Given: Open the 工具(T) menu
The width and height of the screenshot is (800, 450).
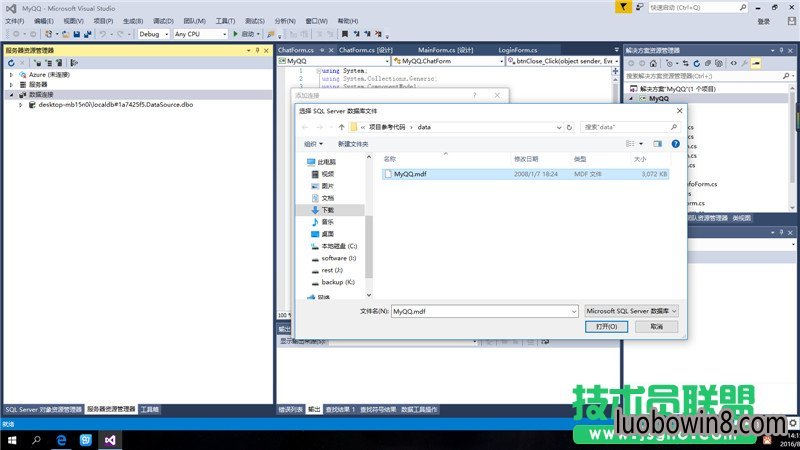Looking at the screenshot, I should pos(225,21).
